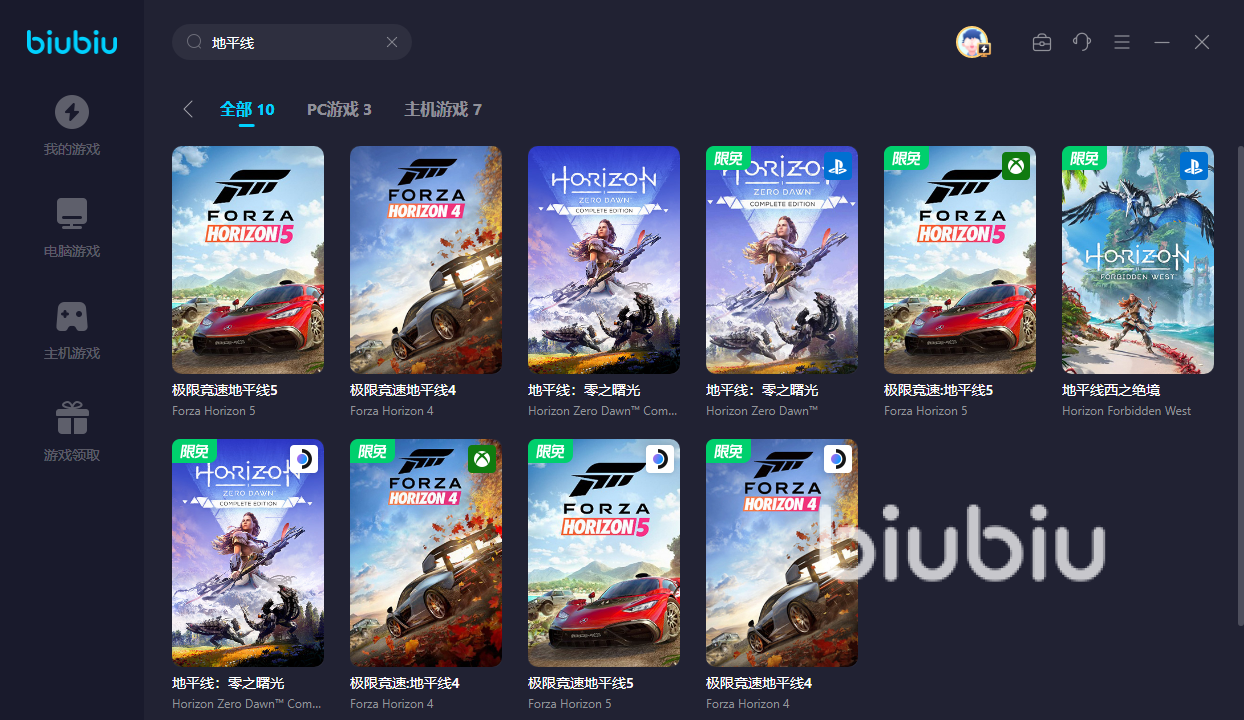Select Horizon Forbidden West PlayStation cover
Image resolution: width=1244 pixels, height=720 pixels.
click(x=1138, y=260)
